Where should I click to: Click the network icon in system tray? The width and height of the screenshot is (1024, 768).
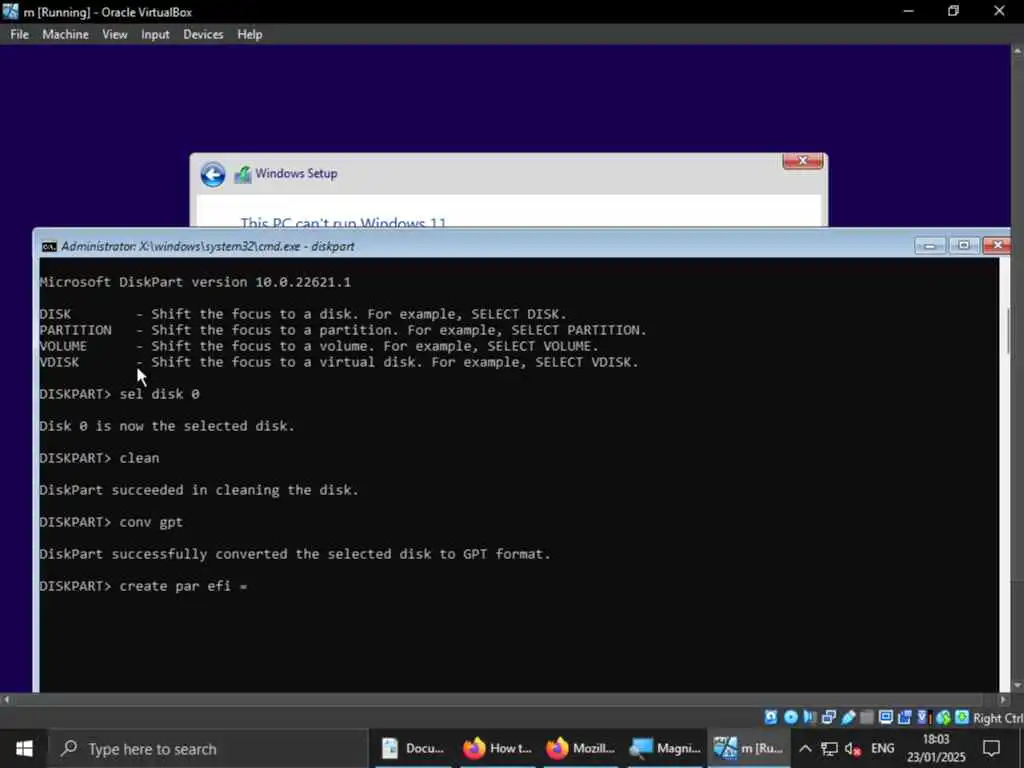(x=829, y=748)
